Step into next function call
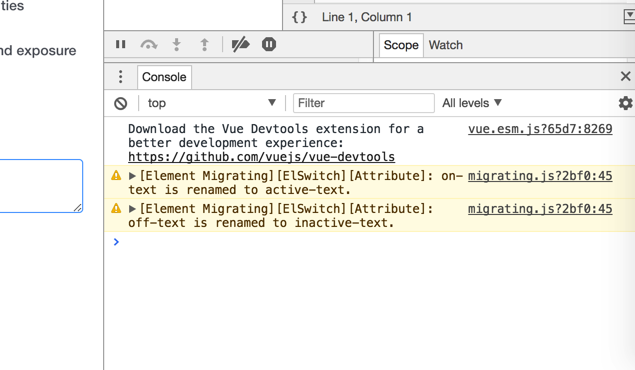 (177, 44)
